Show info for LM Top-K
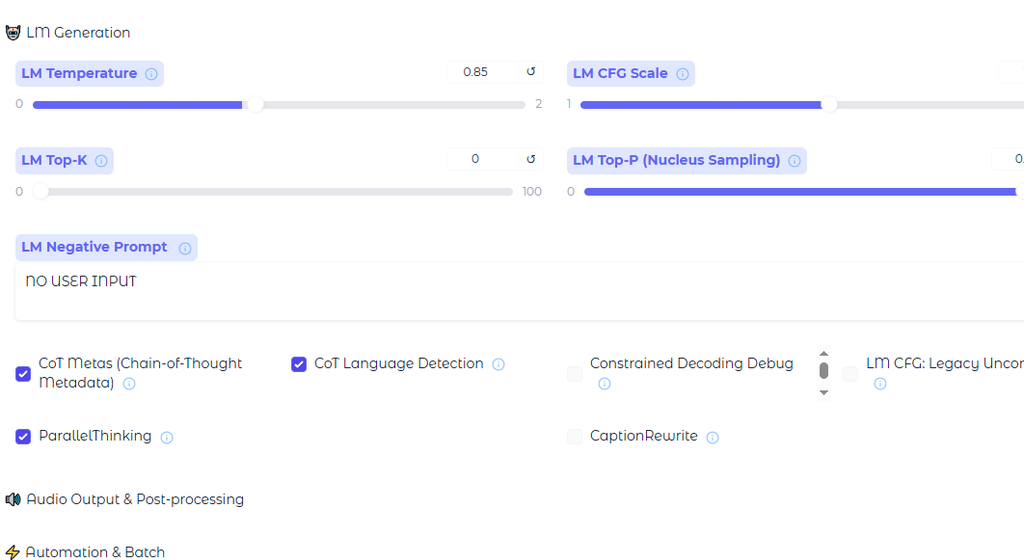The width and height of the screenshot is (1024, 560). point(101,161)
